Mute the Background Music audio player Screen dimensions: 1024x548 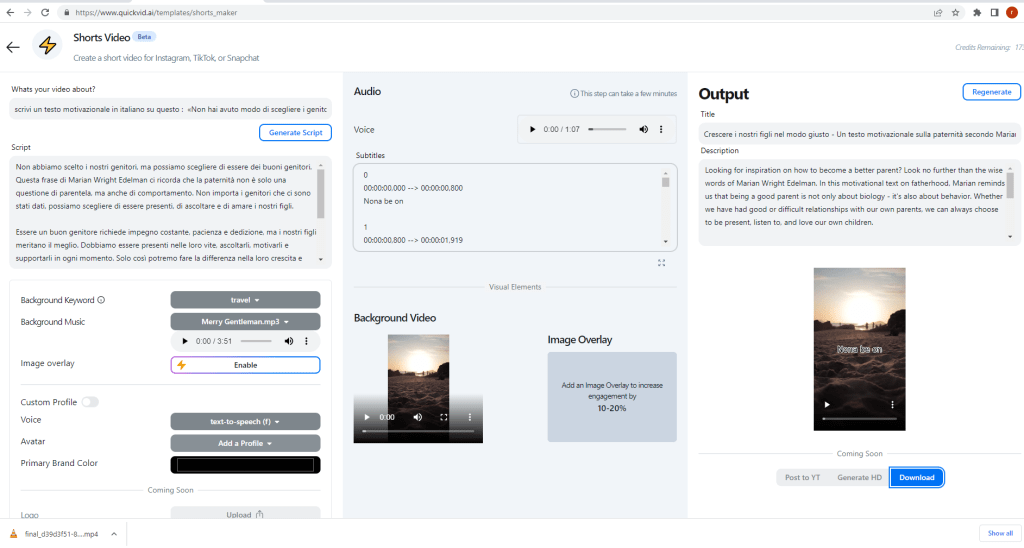(x=289, y=342)
